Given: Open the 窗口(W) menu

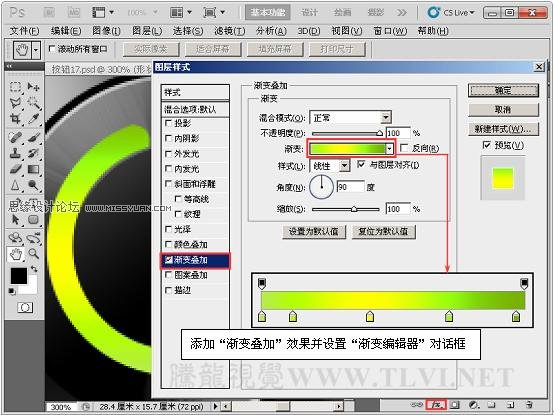Looking at the screenshot, I should coord(390,31).
